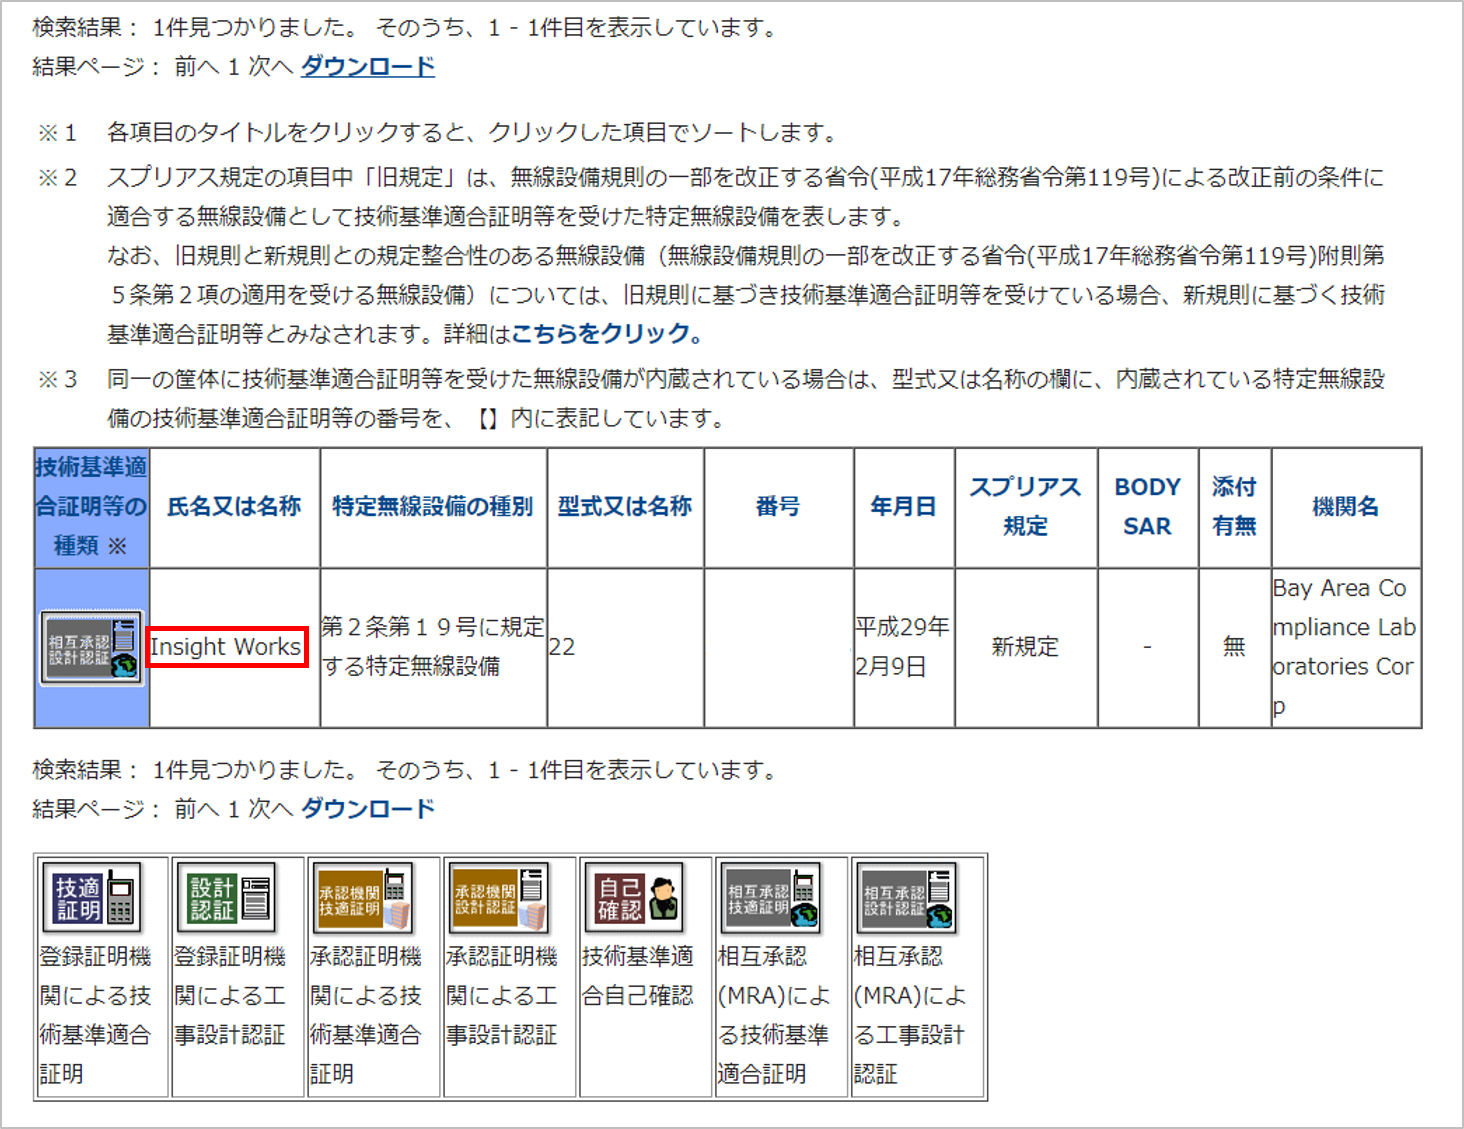Click the date cell 平成29年2月9日

tap(903, 647)
